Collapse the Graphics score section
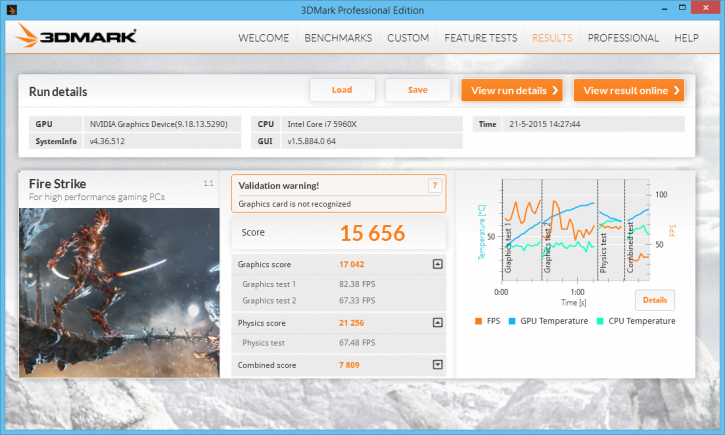This screenshot has width=725, height=435. (x=437, y=264)
